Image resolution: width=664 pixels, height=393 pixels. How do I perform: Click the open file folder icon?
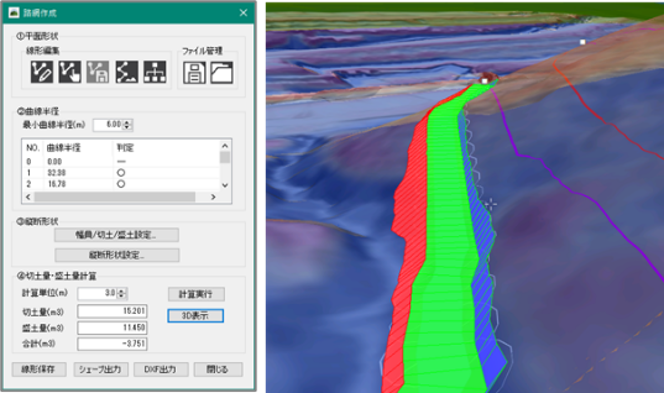coord(222,72)
